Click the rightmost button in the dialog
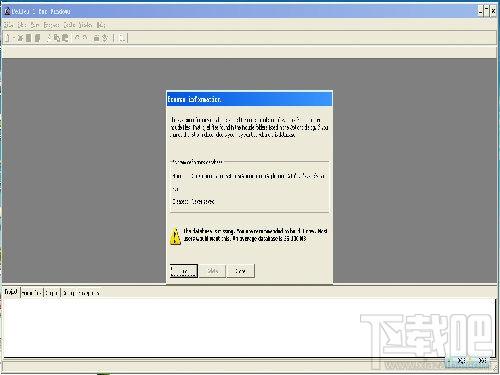Viewport: 500px width, 375px height. coord(241,271)
